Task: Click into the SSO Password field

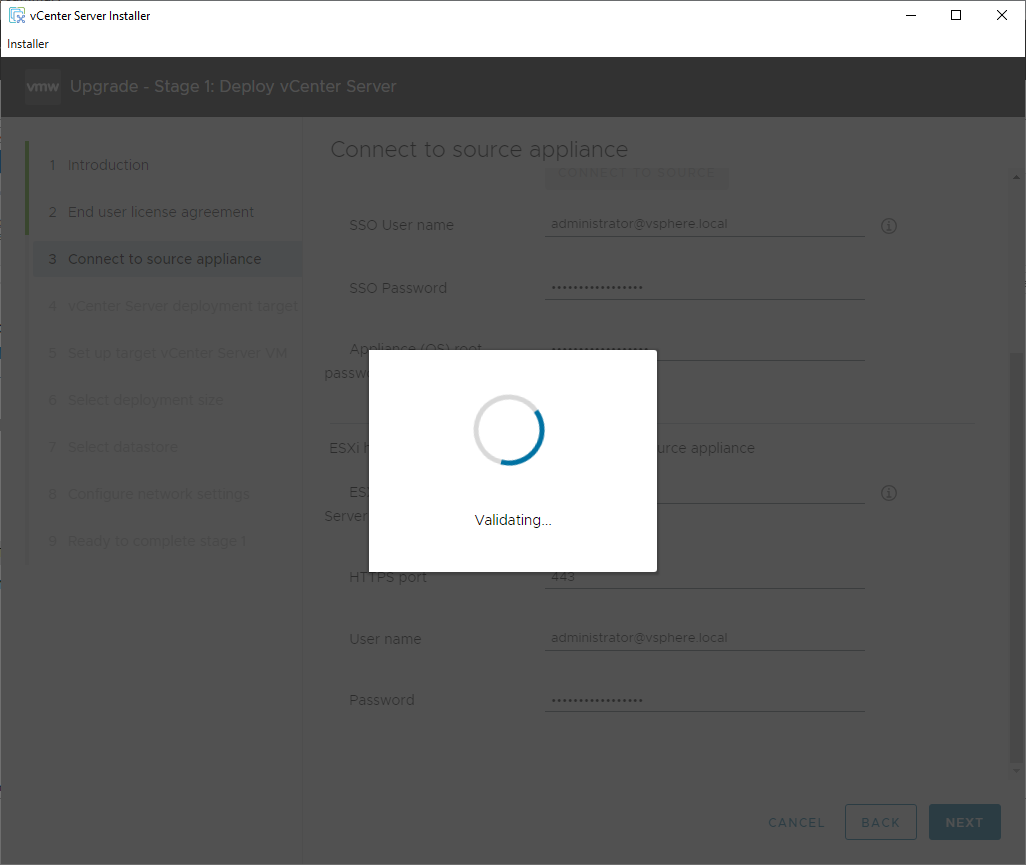Action: (x=704, y=288)
